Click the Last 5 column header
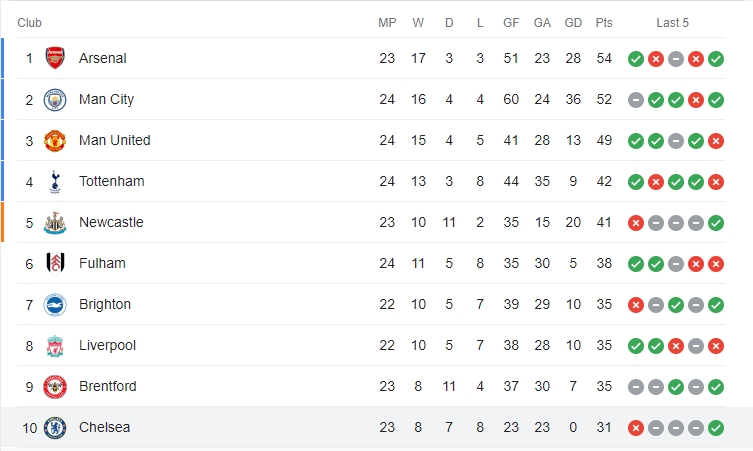The image size is (753, 451). (x=672, y=23)
